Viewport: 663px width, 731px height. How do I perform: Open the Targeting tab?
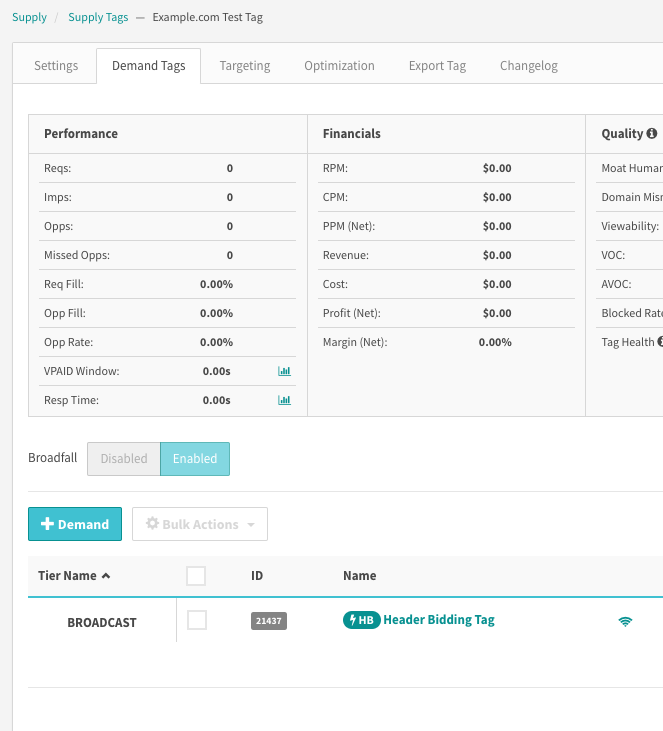pos(245,66)
